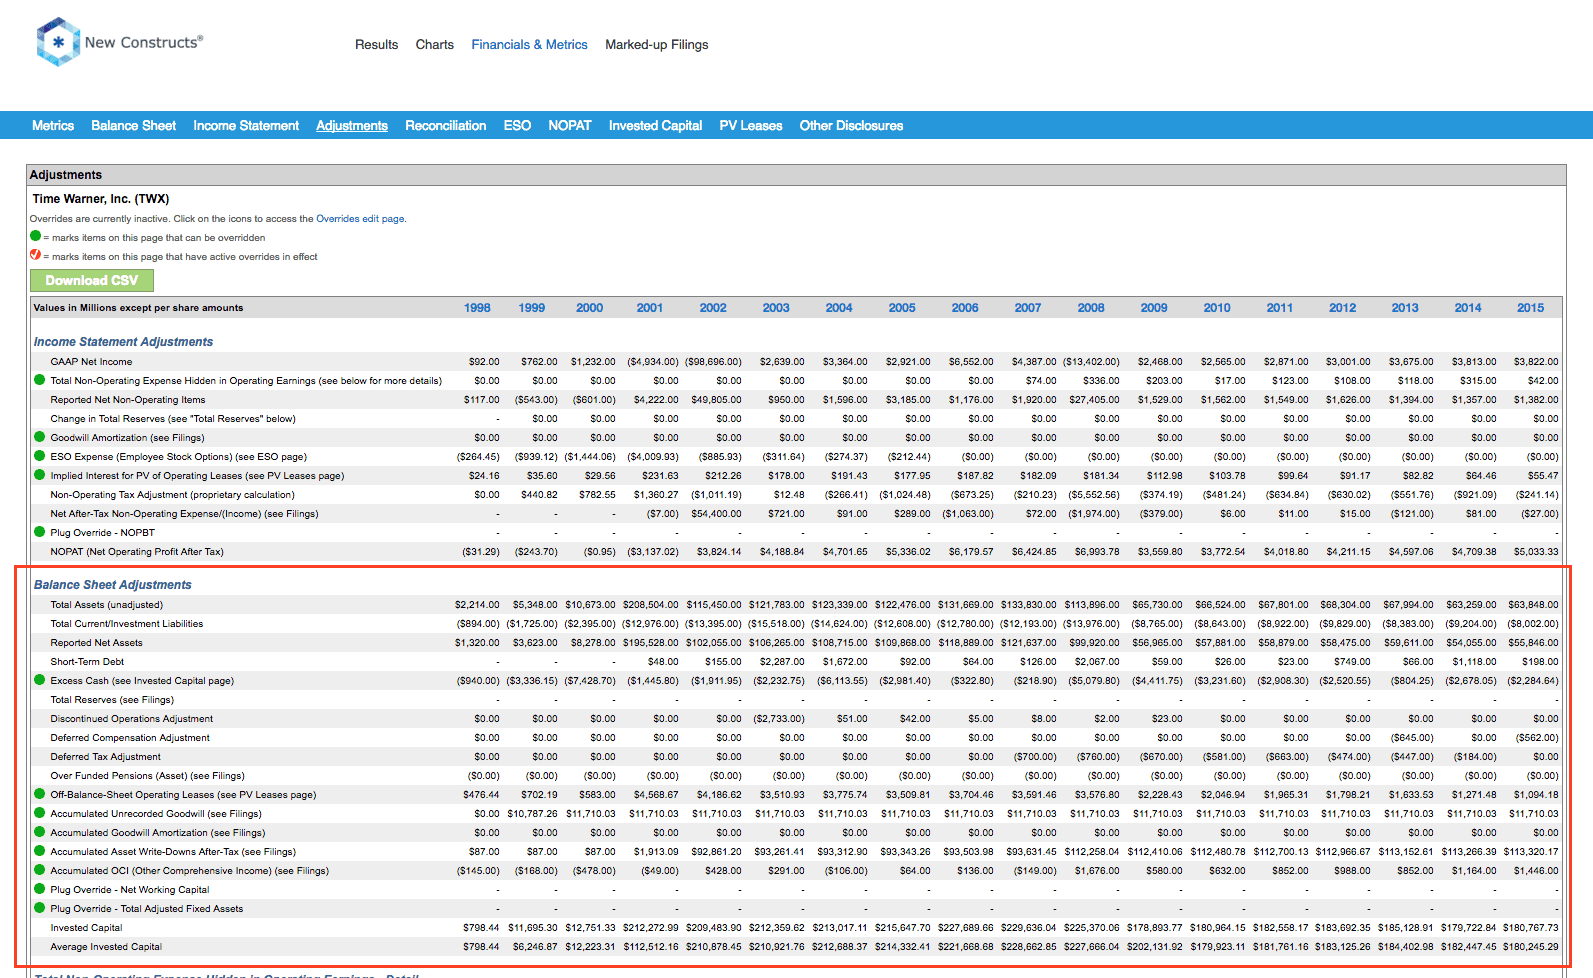Screen dimensions: 1593x978
Task: Click override dot beside Plug Override - NOPBT
Action: pos(40,532)
